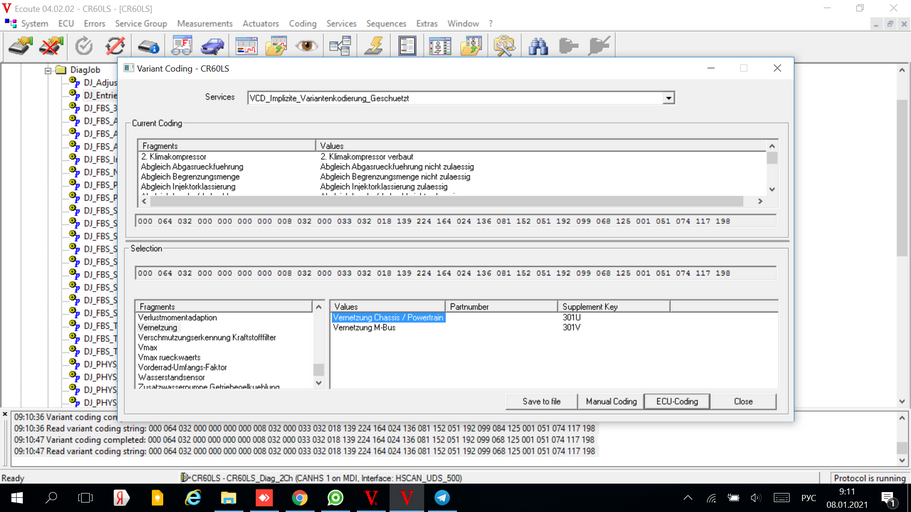
Task: Open the sequences window toolbar icon
Action: [440, 46]
